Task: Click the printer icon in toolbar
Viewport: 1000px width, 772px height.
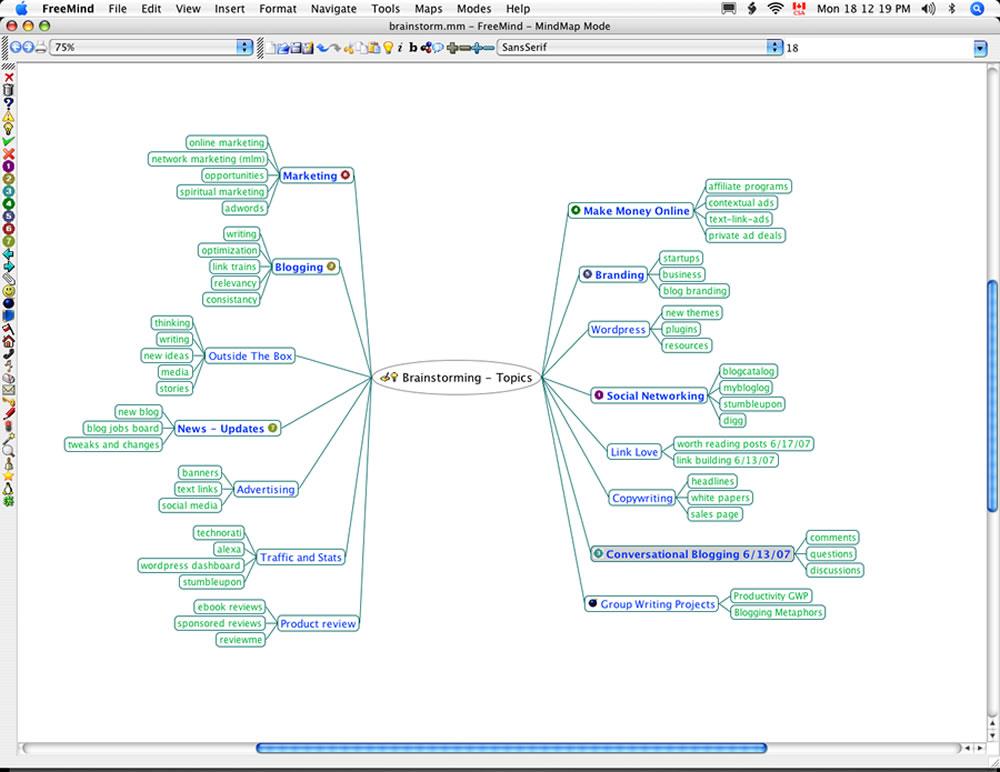Action: pos(41,47)
